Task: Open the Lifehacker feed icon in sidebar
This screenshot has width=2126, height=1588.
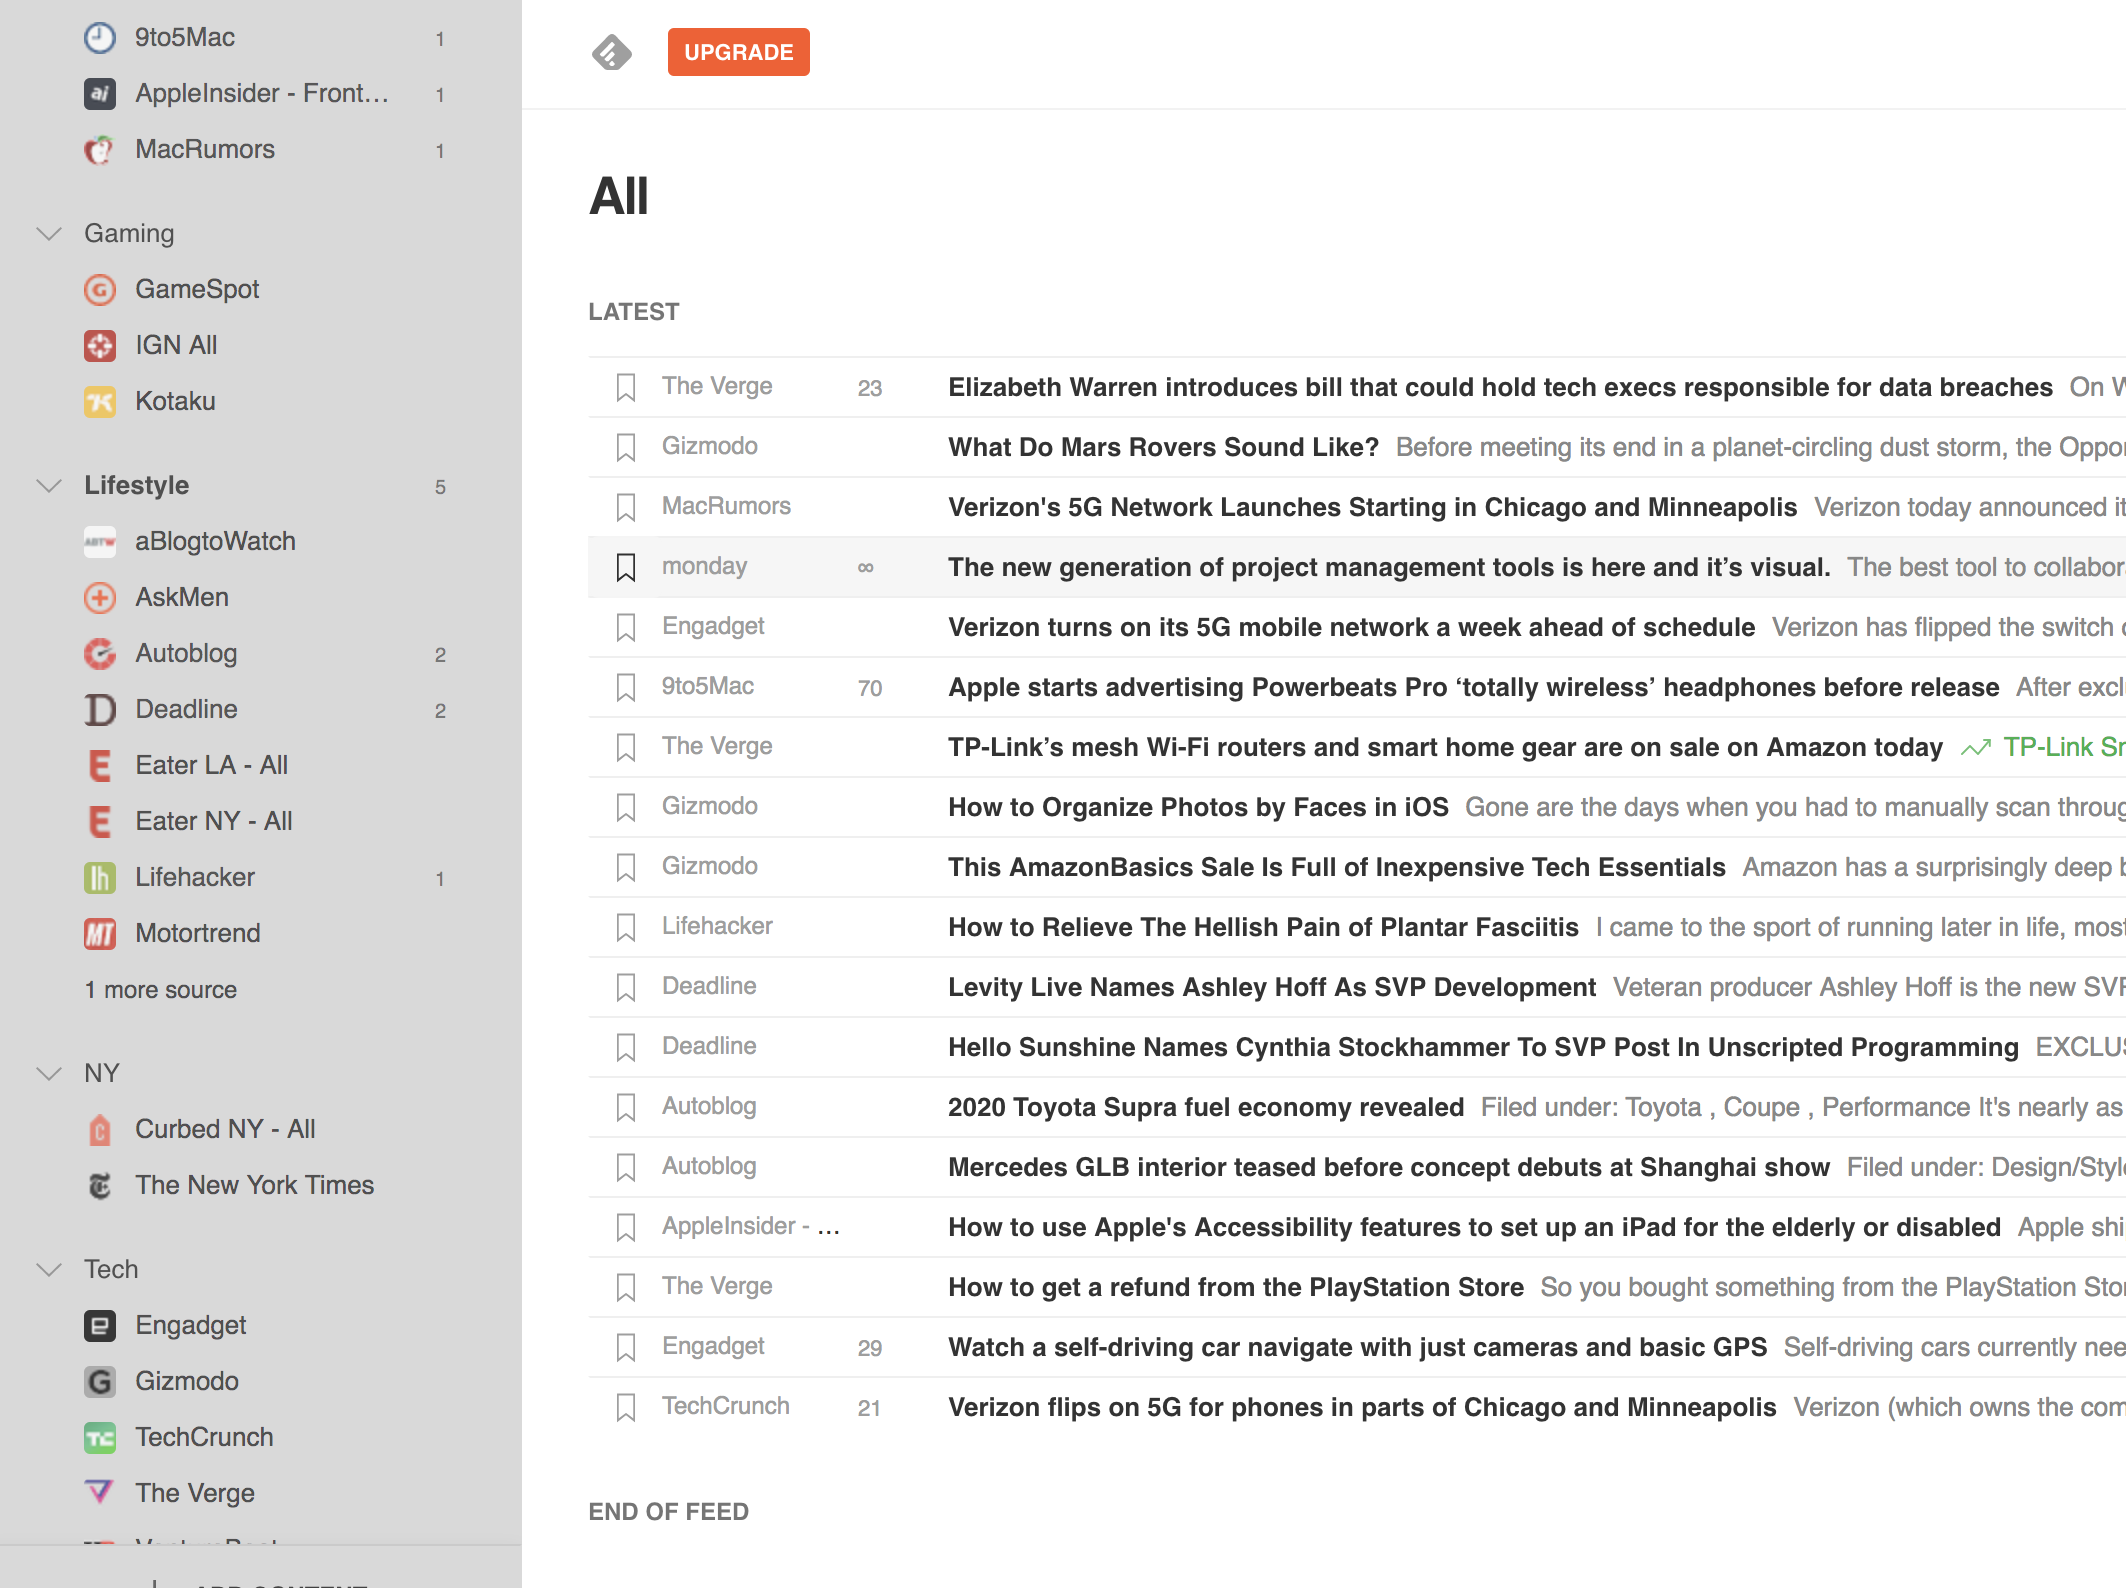Action: coord(99,878)
